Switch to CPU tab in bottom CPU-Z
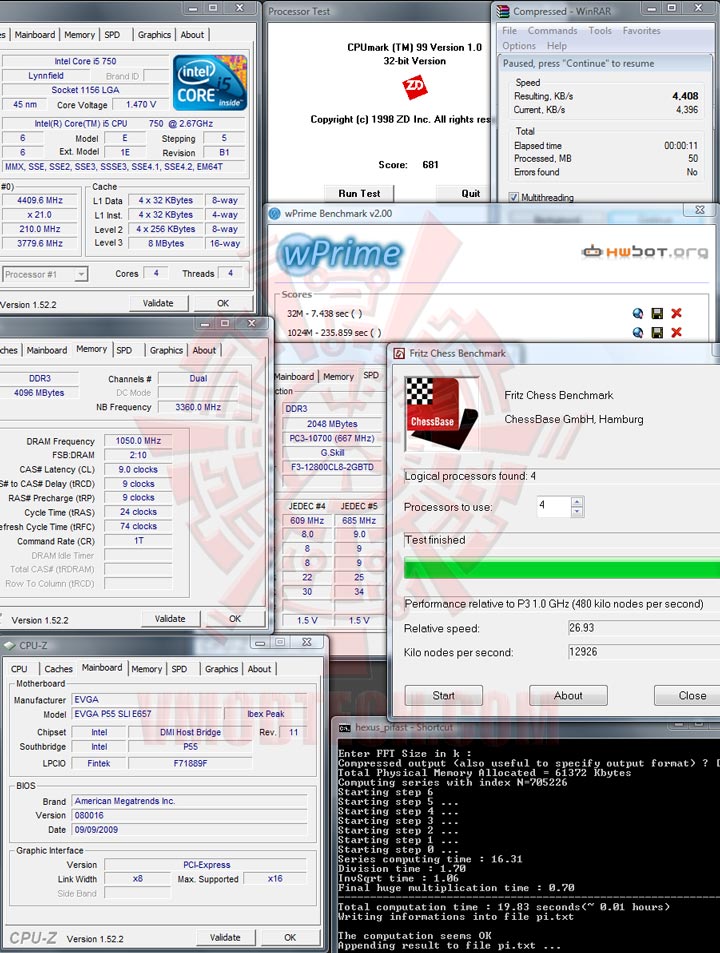The height and width of the screenshot is (953, 720). click(x=19, y=669)
